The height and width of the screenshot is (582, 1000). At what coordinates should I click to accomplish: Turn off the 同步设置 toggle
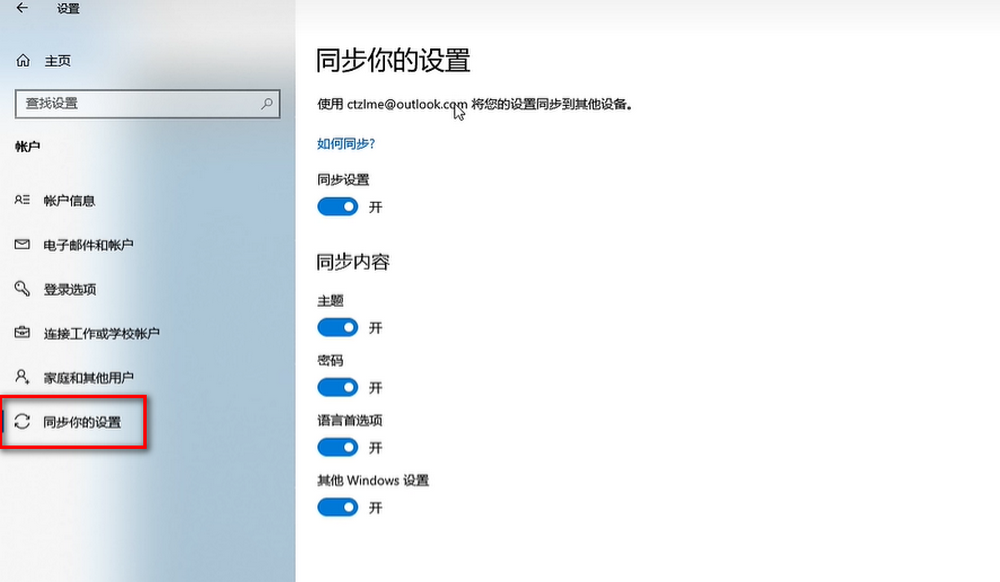pos(337,207)
